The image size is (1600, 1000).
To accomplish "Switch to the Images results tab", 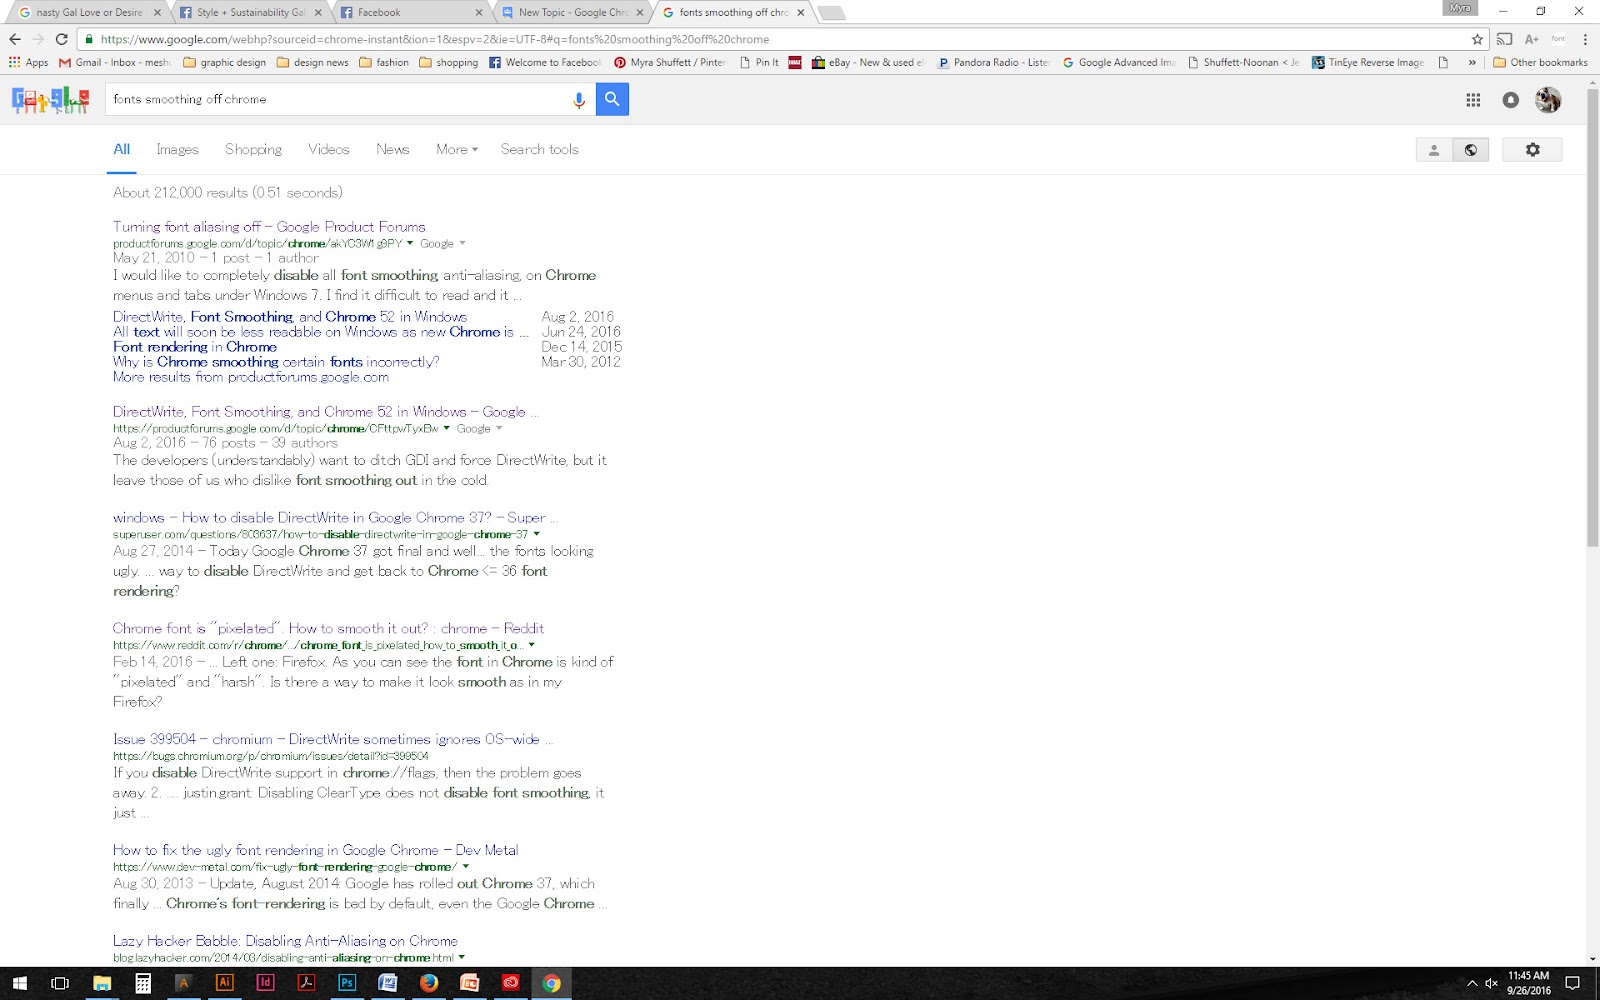I will click(177, 149).
